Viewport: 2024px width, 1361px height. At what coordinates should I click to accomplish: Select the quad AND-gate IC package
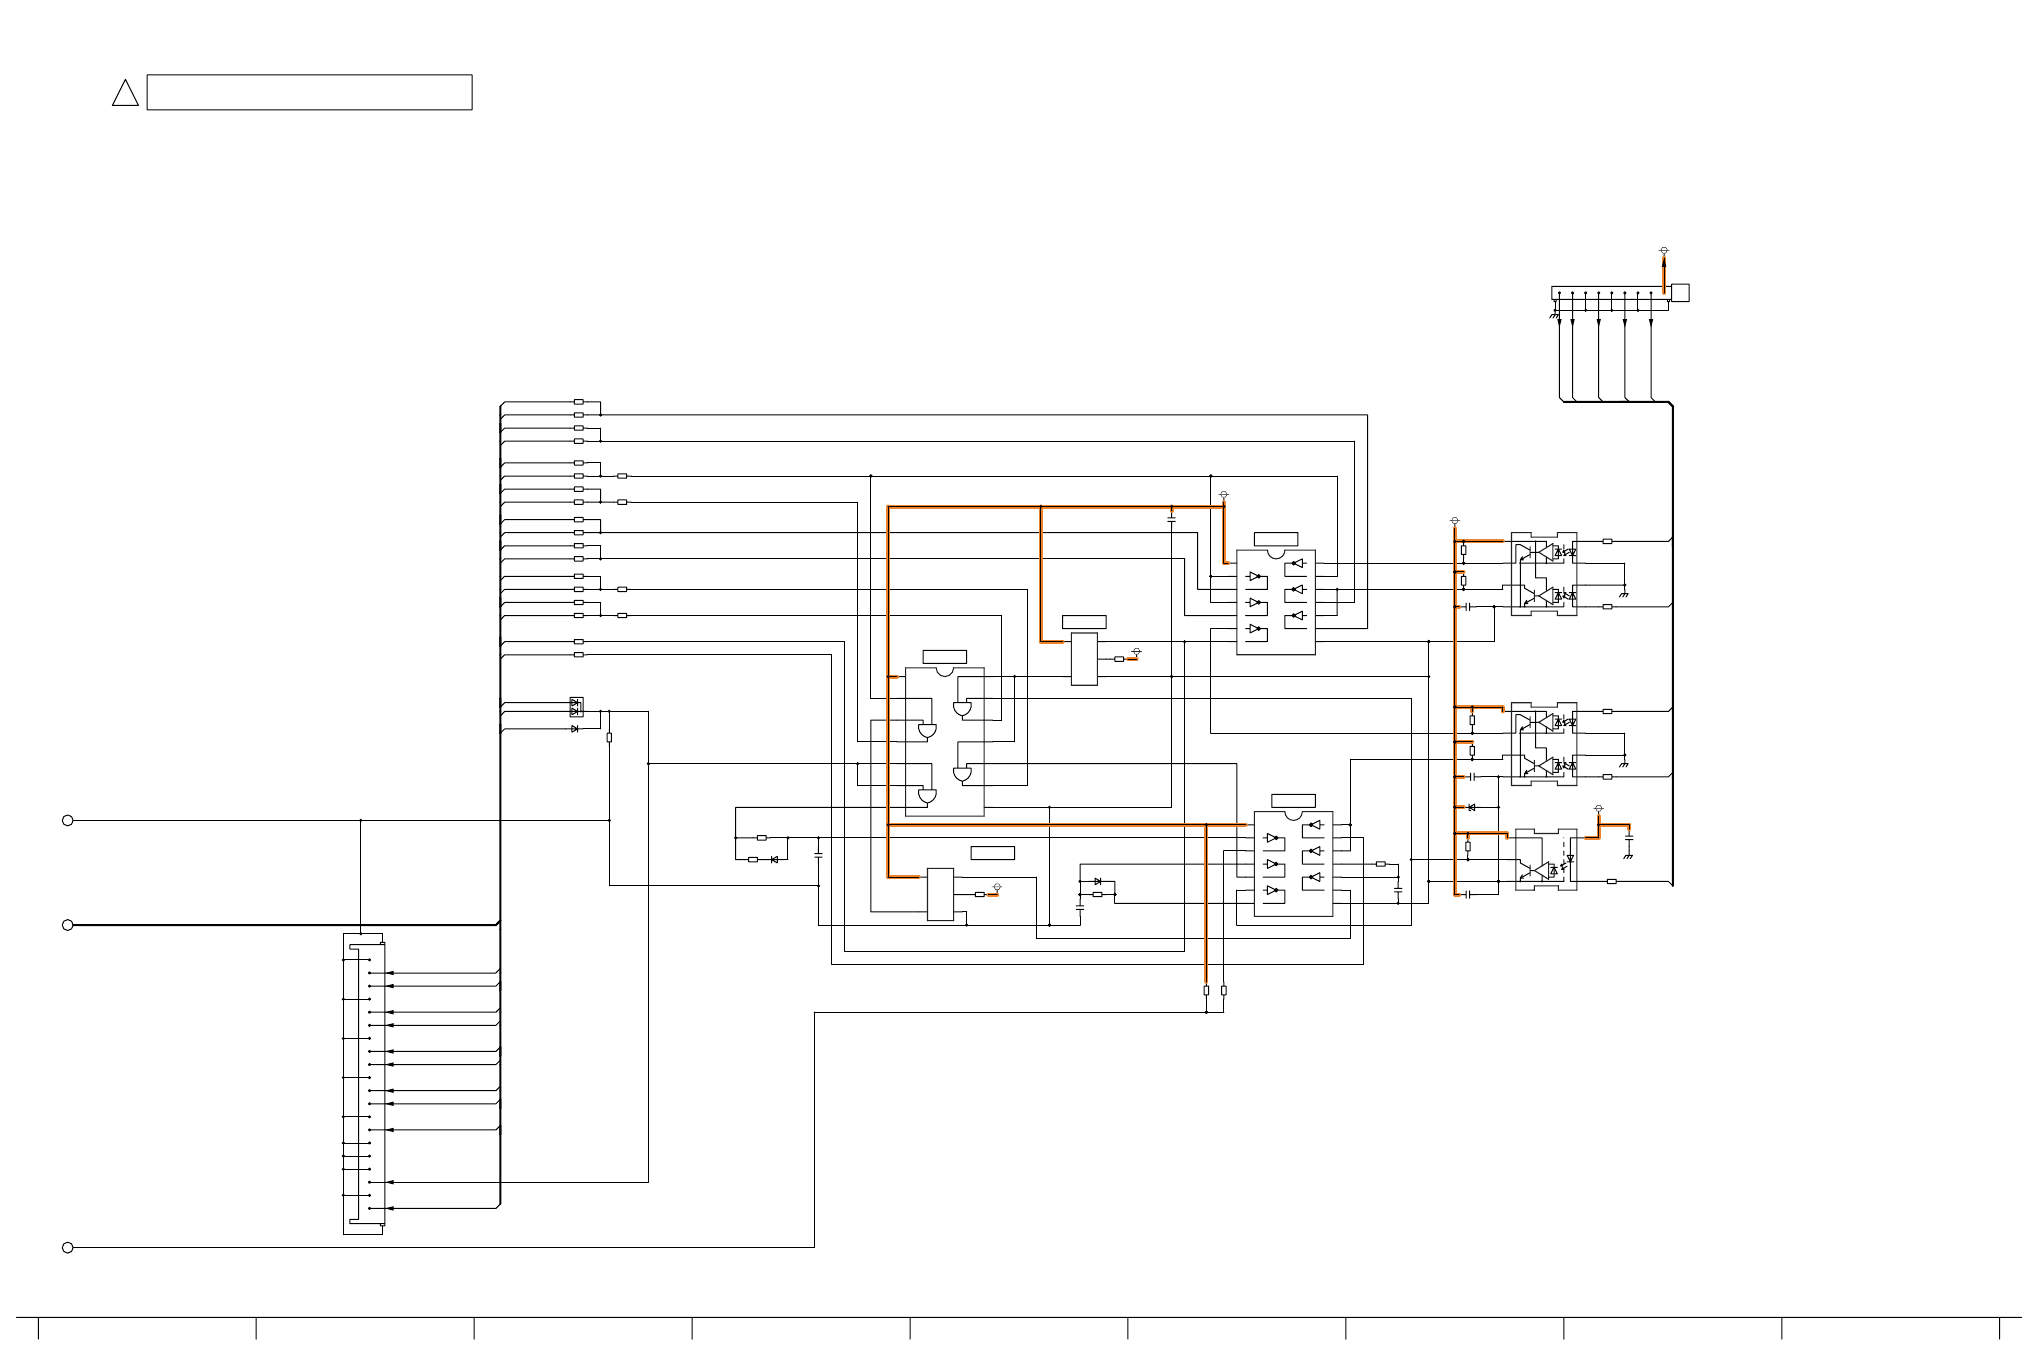tap(944, 742)
